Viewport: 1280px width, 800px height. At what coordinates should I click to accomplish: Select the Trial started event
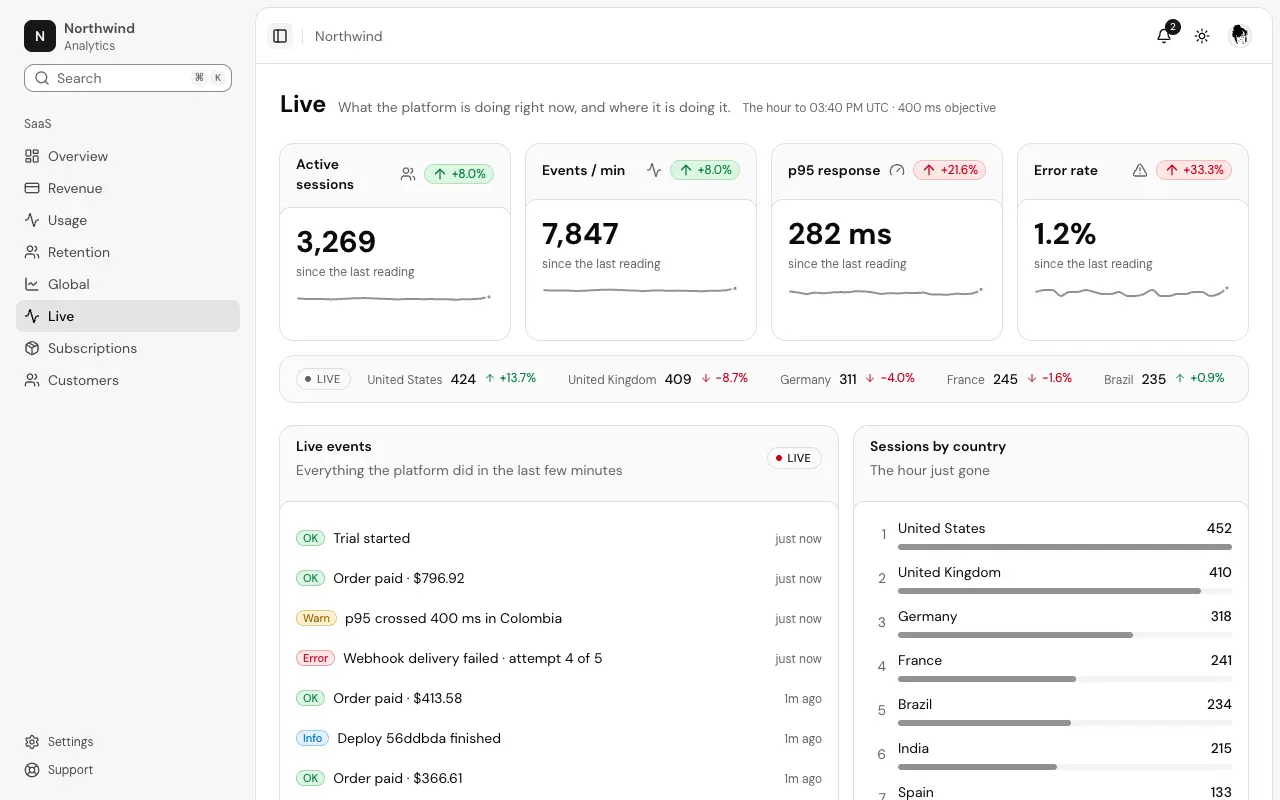coord(559,538)
